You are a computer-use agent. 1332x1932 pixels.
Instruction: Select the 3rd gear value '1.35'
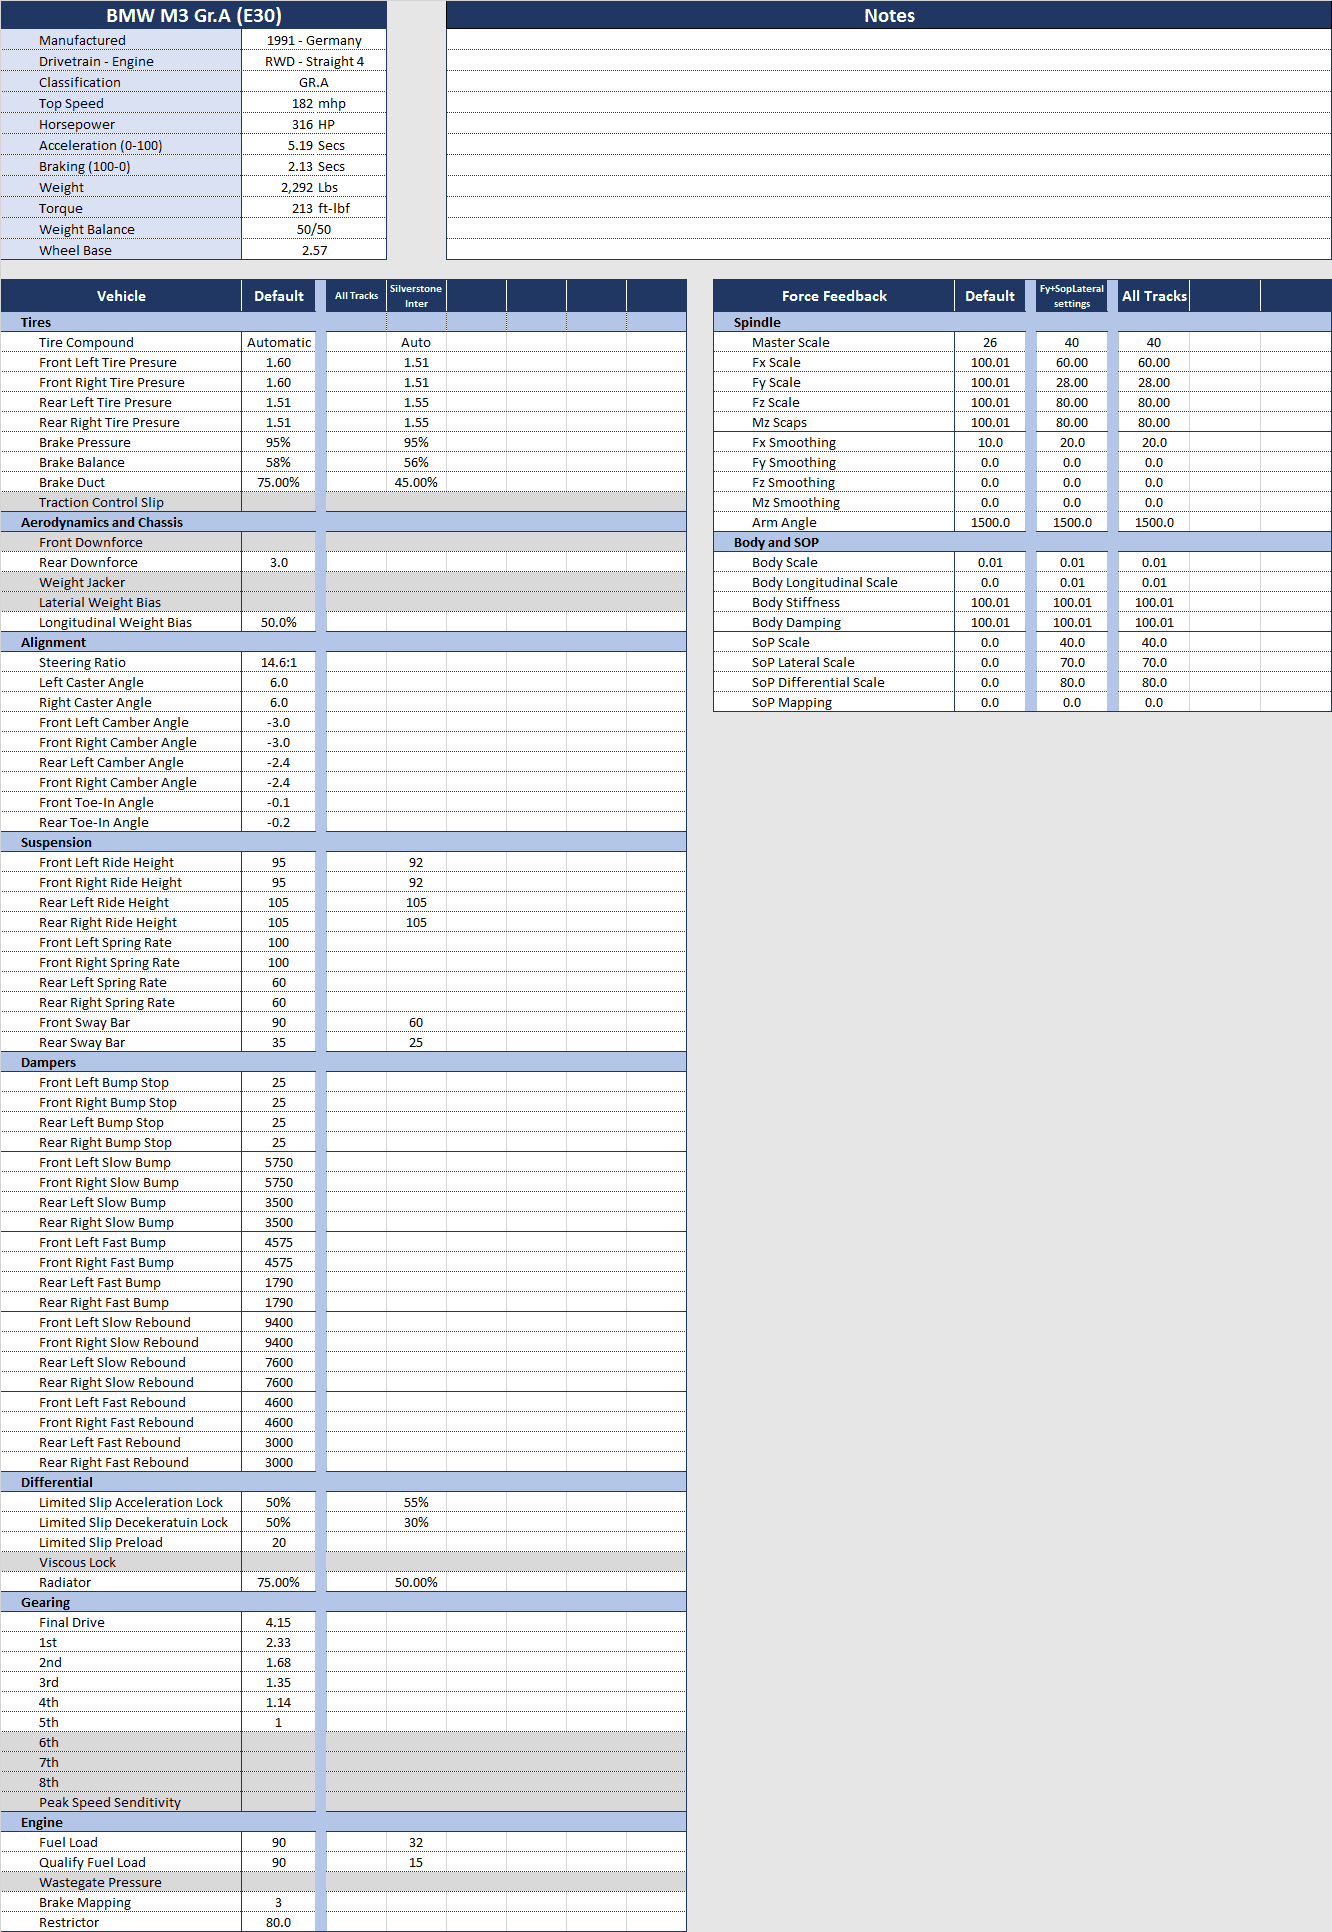pyautogui.click(x=279, y=1682)
